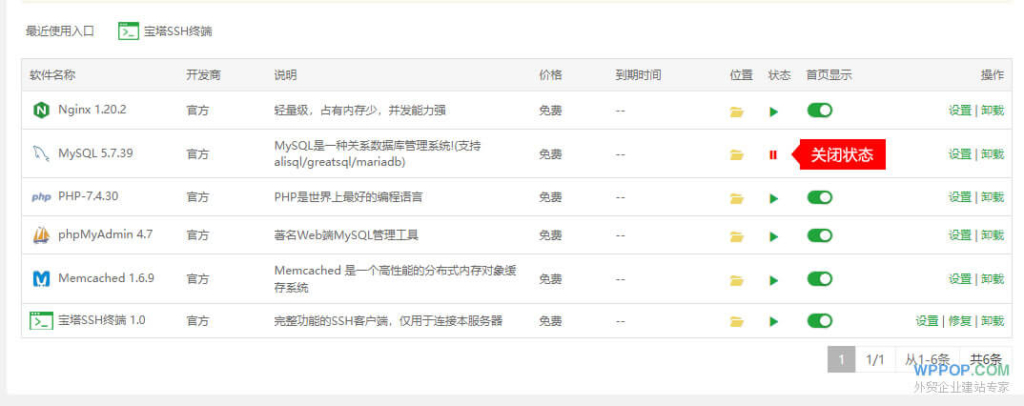Click the 从1-6条 pagination range text

coord(927,360)
